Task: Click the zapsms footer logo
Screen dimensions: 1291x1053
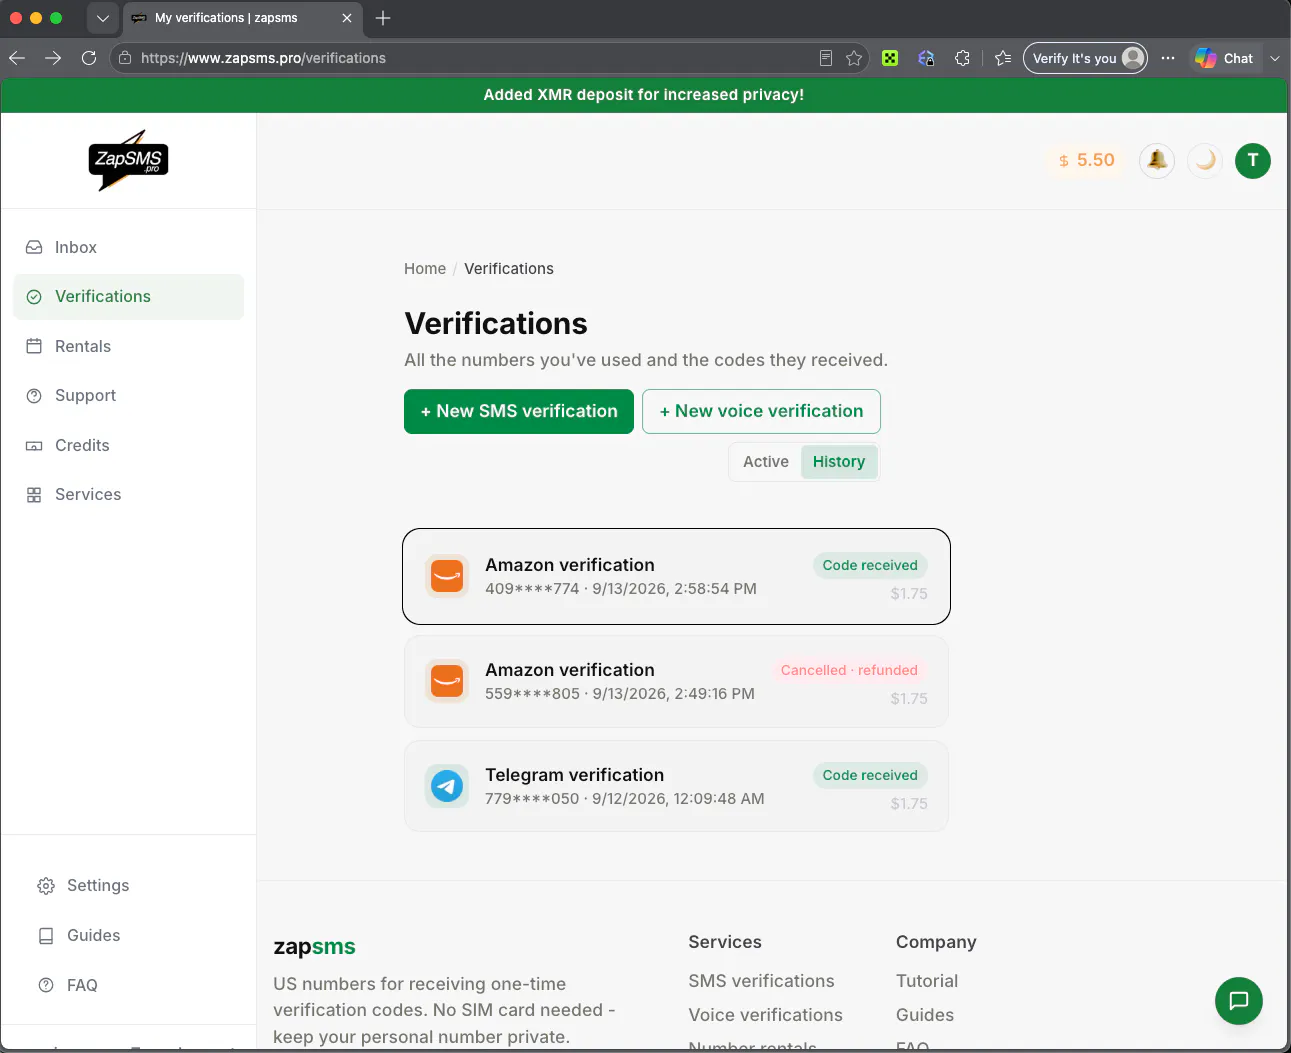Action: [x=314, y=947]
